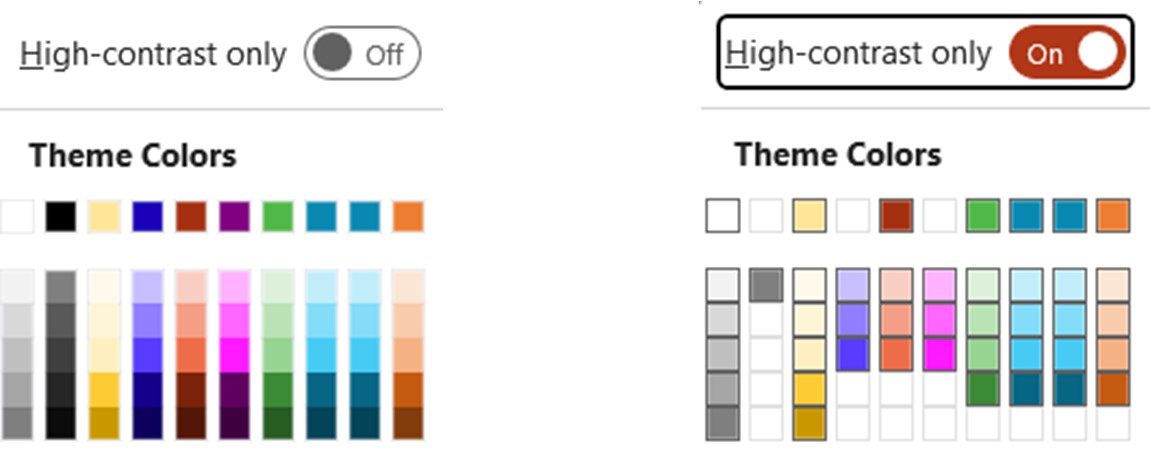
Task: Select the pale yellow swatch in right theme row
Action: click(809, 216)
